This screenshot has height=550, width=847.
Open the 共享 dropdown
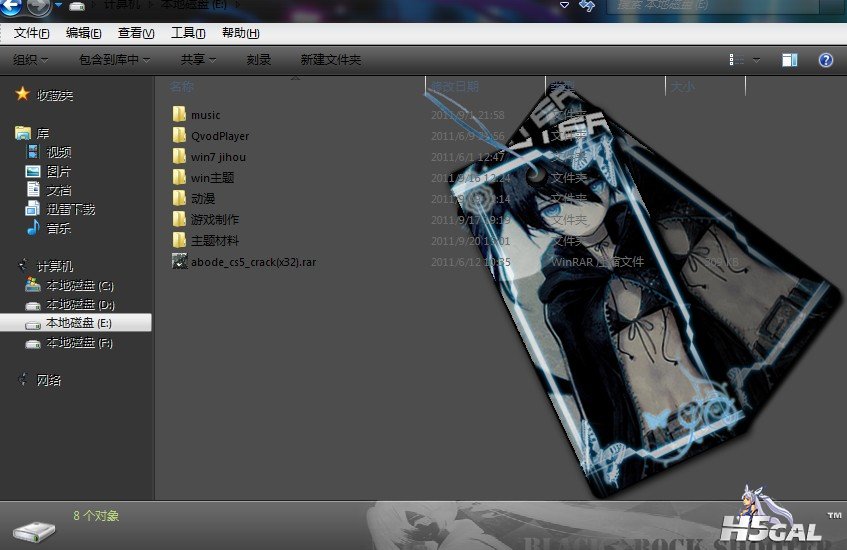(198, 59)
